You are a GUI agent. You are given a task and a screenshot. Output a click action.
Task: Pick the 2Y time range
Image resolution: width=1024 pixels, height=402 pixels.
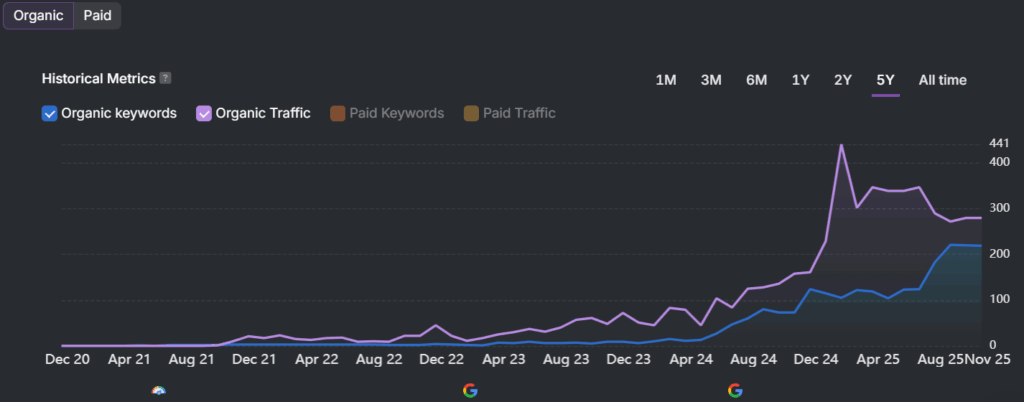pyautogui.click(x=843, y=80)
